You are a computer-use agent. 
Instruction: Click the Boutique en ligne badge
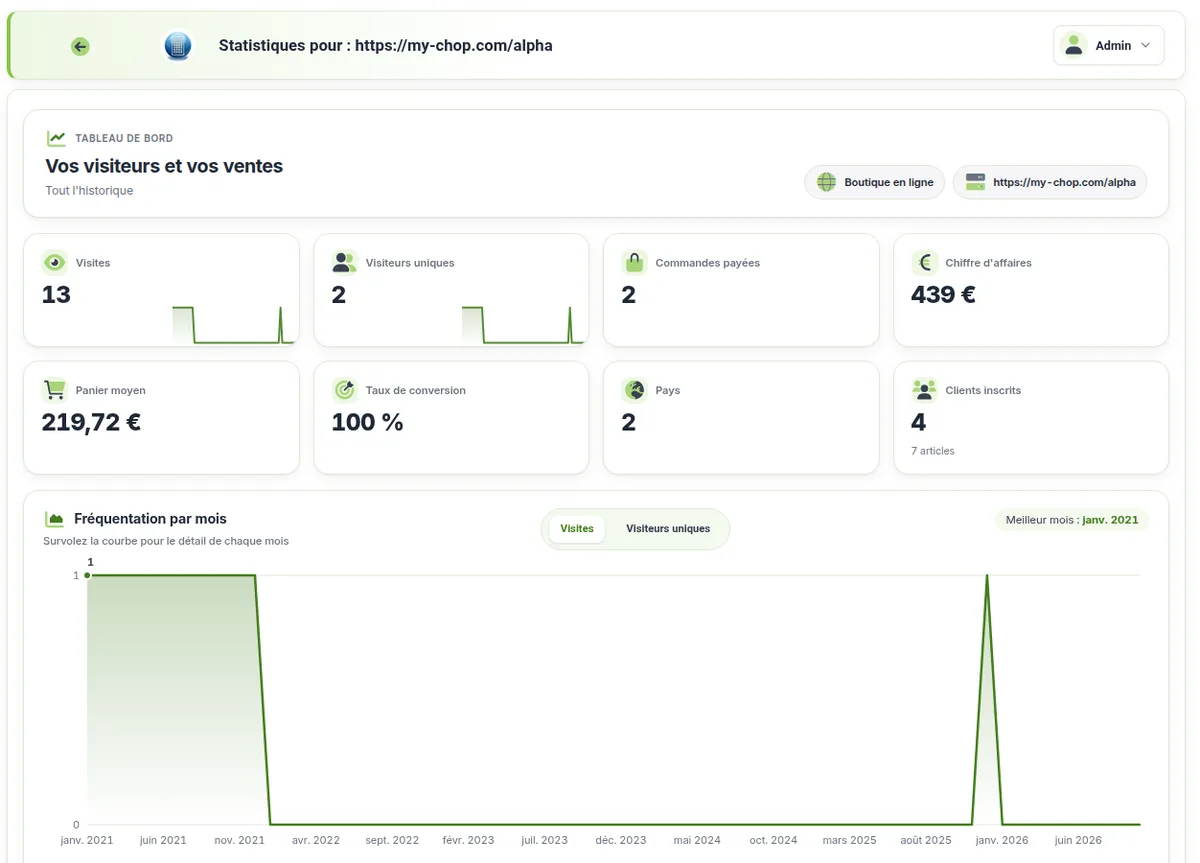pos(874,182)
